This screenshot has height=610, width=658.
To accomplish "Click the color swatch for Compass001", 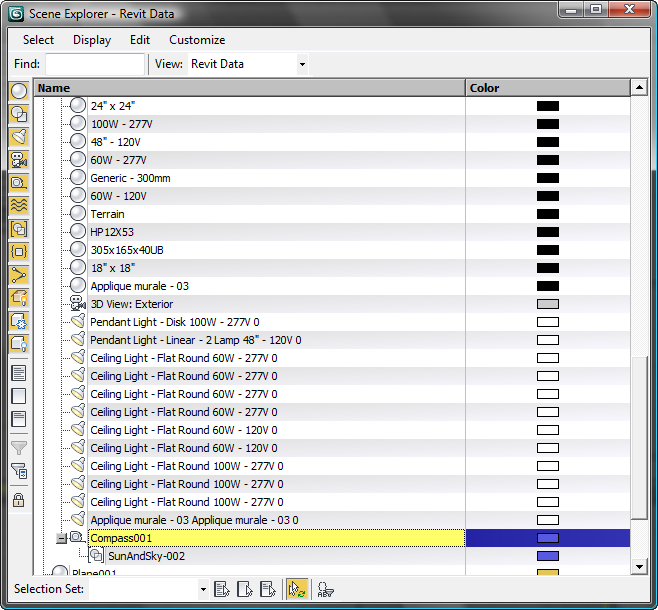I will (x=548, y=538).
